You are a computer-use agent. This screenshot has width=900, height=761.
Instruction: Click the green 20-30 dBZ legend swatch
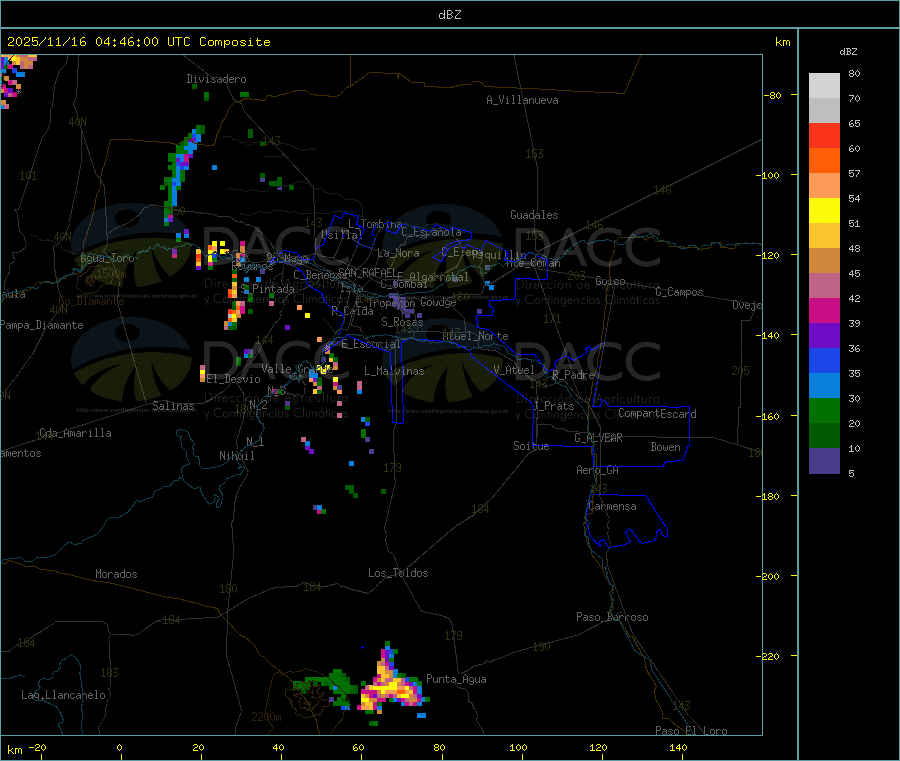point(824,410)
